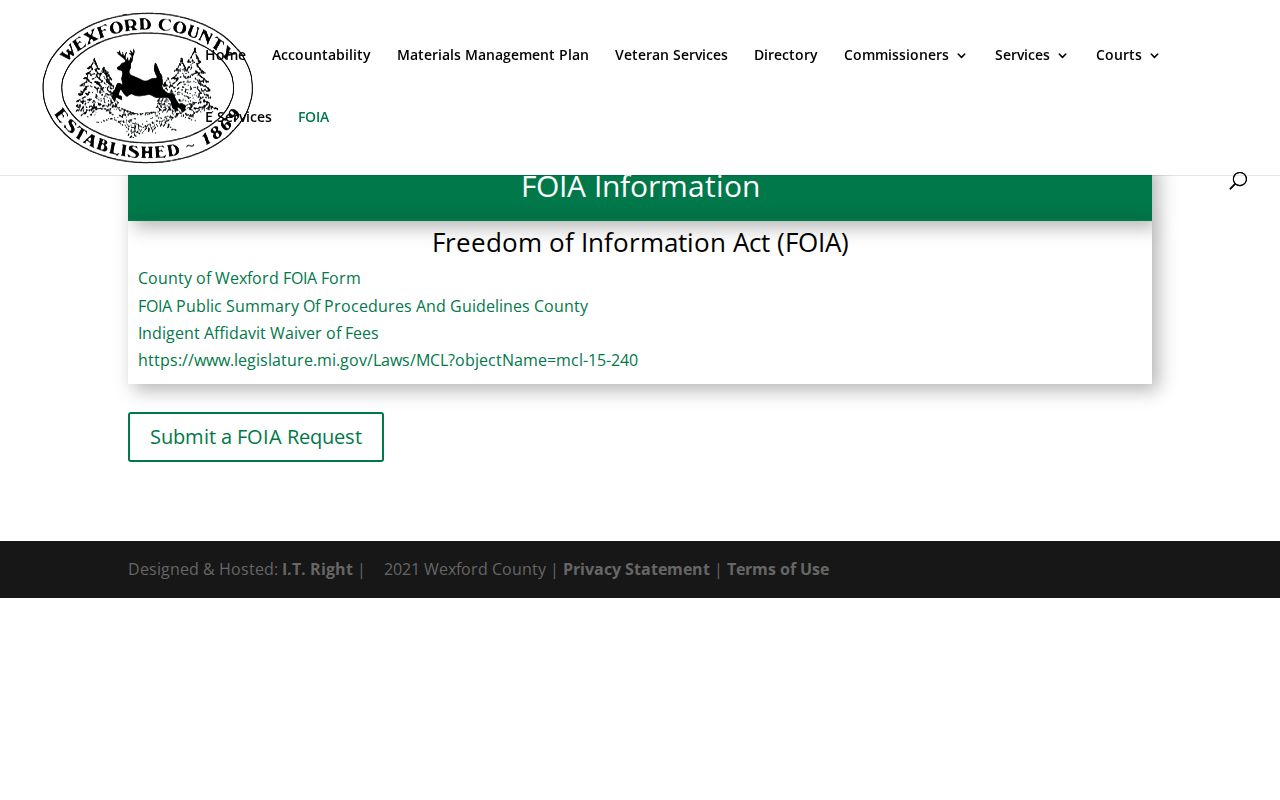Open the Privacy Statement footer link
Screen dimensions: 1280x800
[636, 569]
